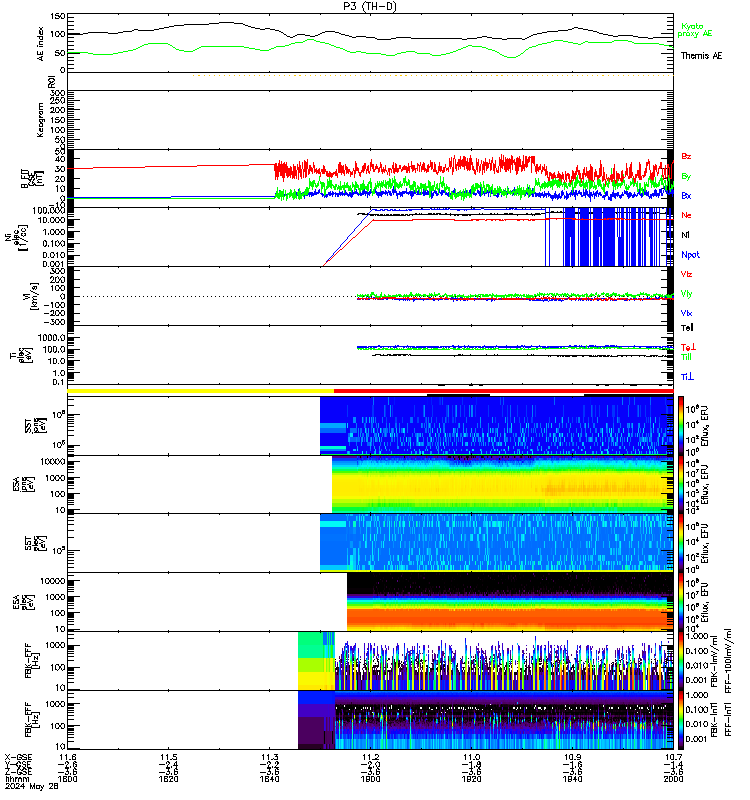Click the ESA electrons axis label
This screenshot has width=750, height=800.
coord(22,602)
